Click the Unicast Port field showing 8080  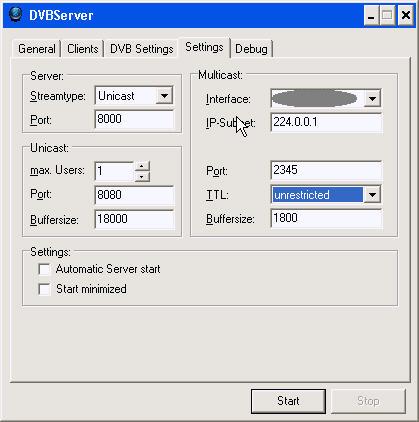click(134, 195)
